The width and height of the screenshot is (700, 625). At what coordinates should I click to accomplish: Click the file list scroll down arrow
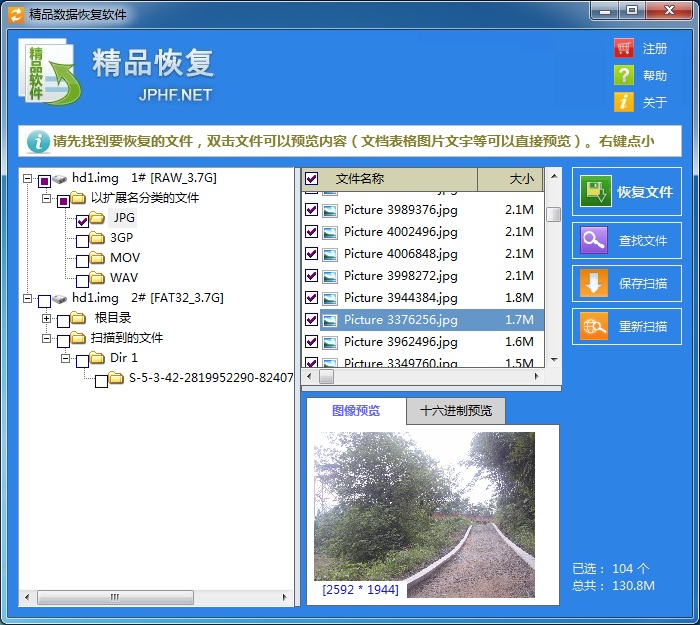[554, 359]
